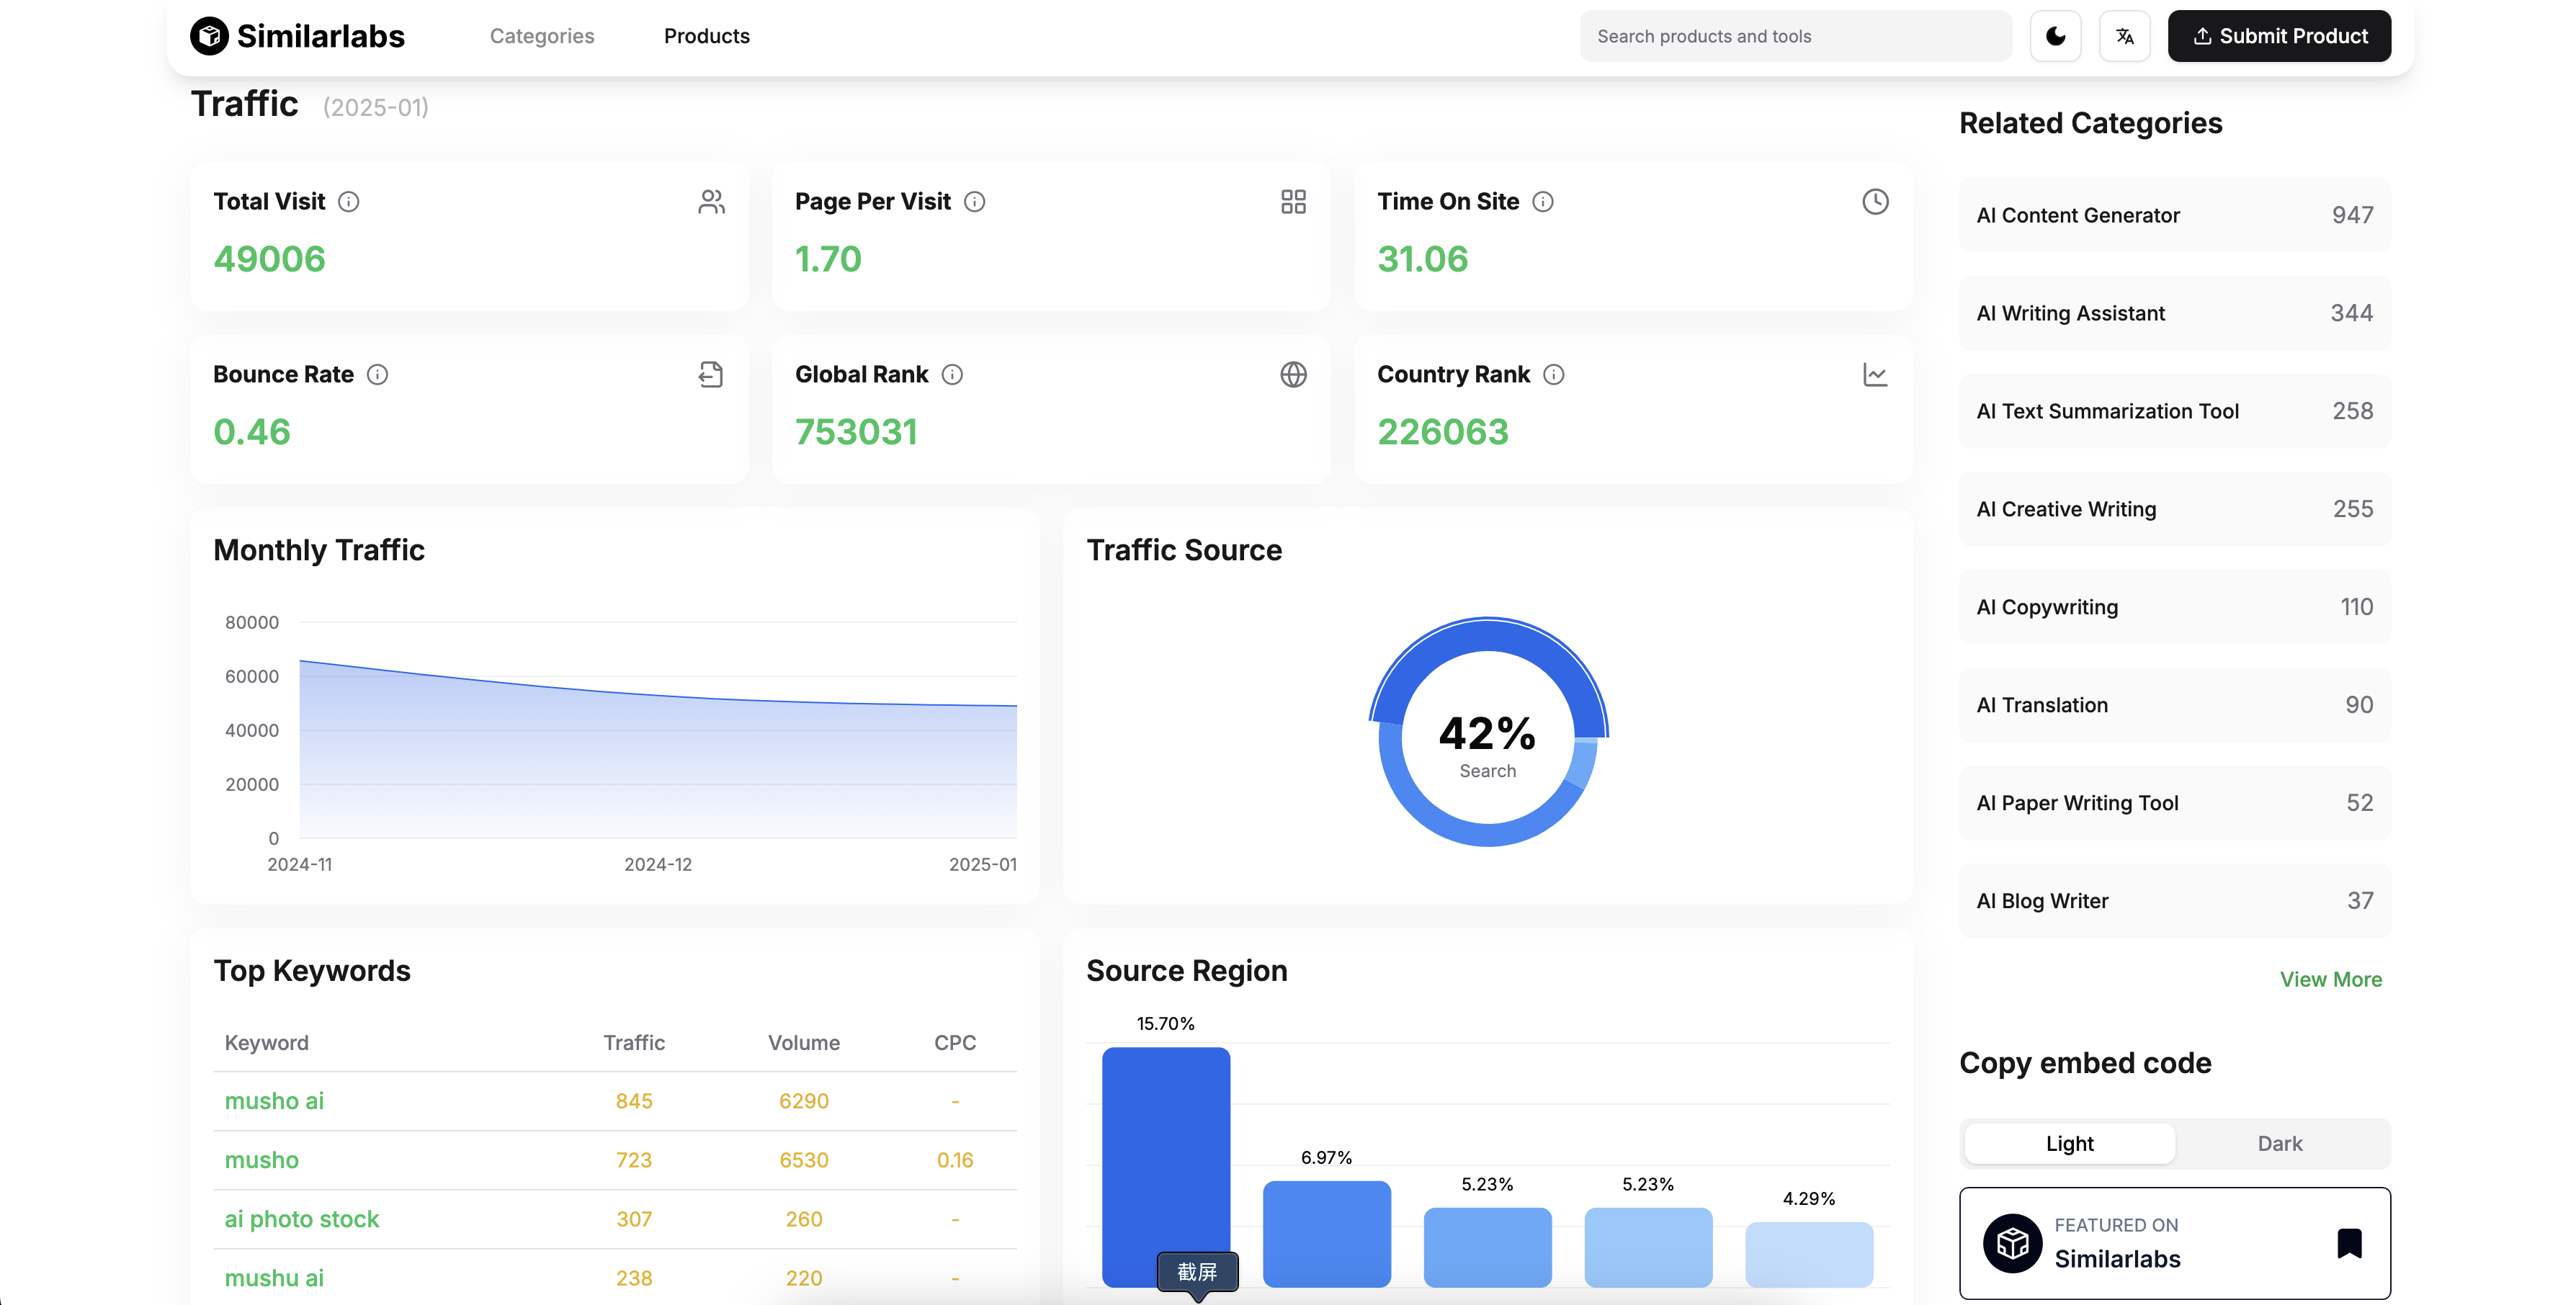The width and height of the screenshot is (2576, 1305).
Task: Click the info icon beside Bounce Rate
Action: (377, 375)
